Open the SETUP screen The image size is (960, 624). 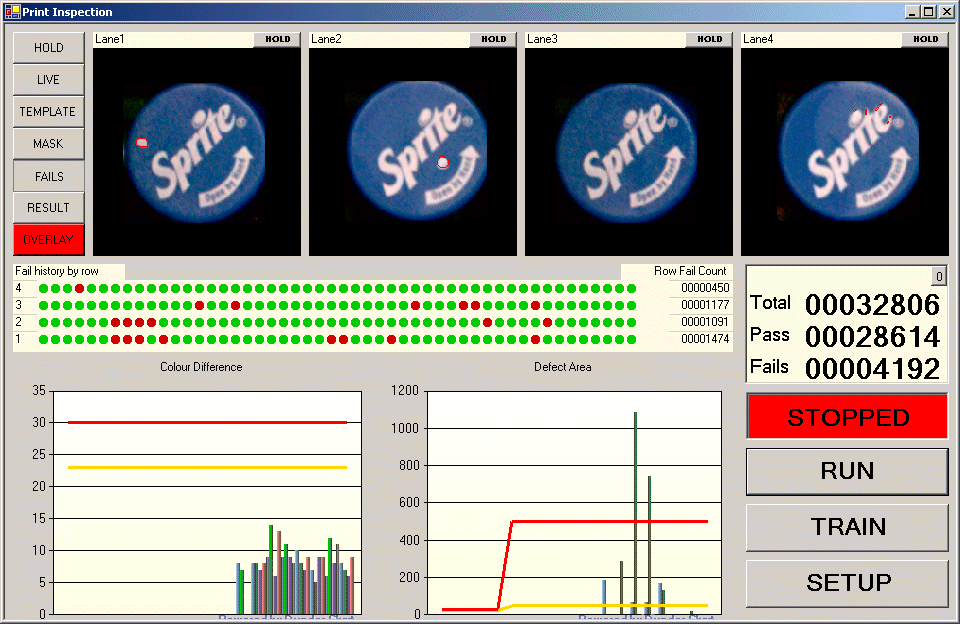pos(847,583)
